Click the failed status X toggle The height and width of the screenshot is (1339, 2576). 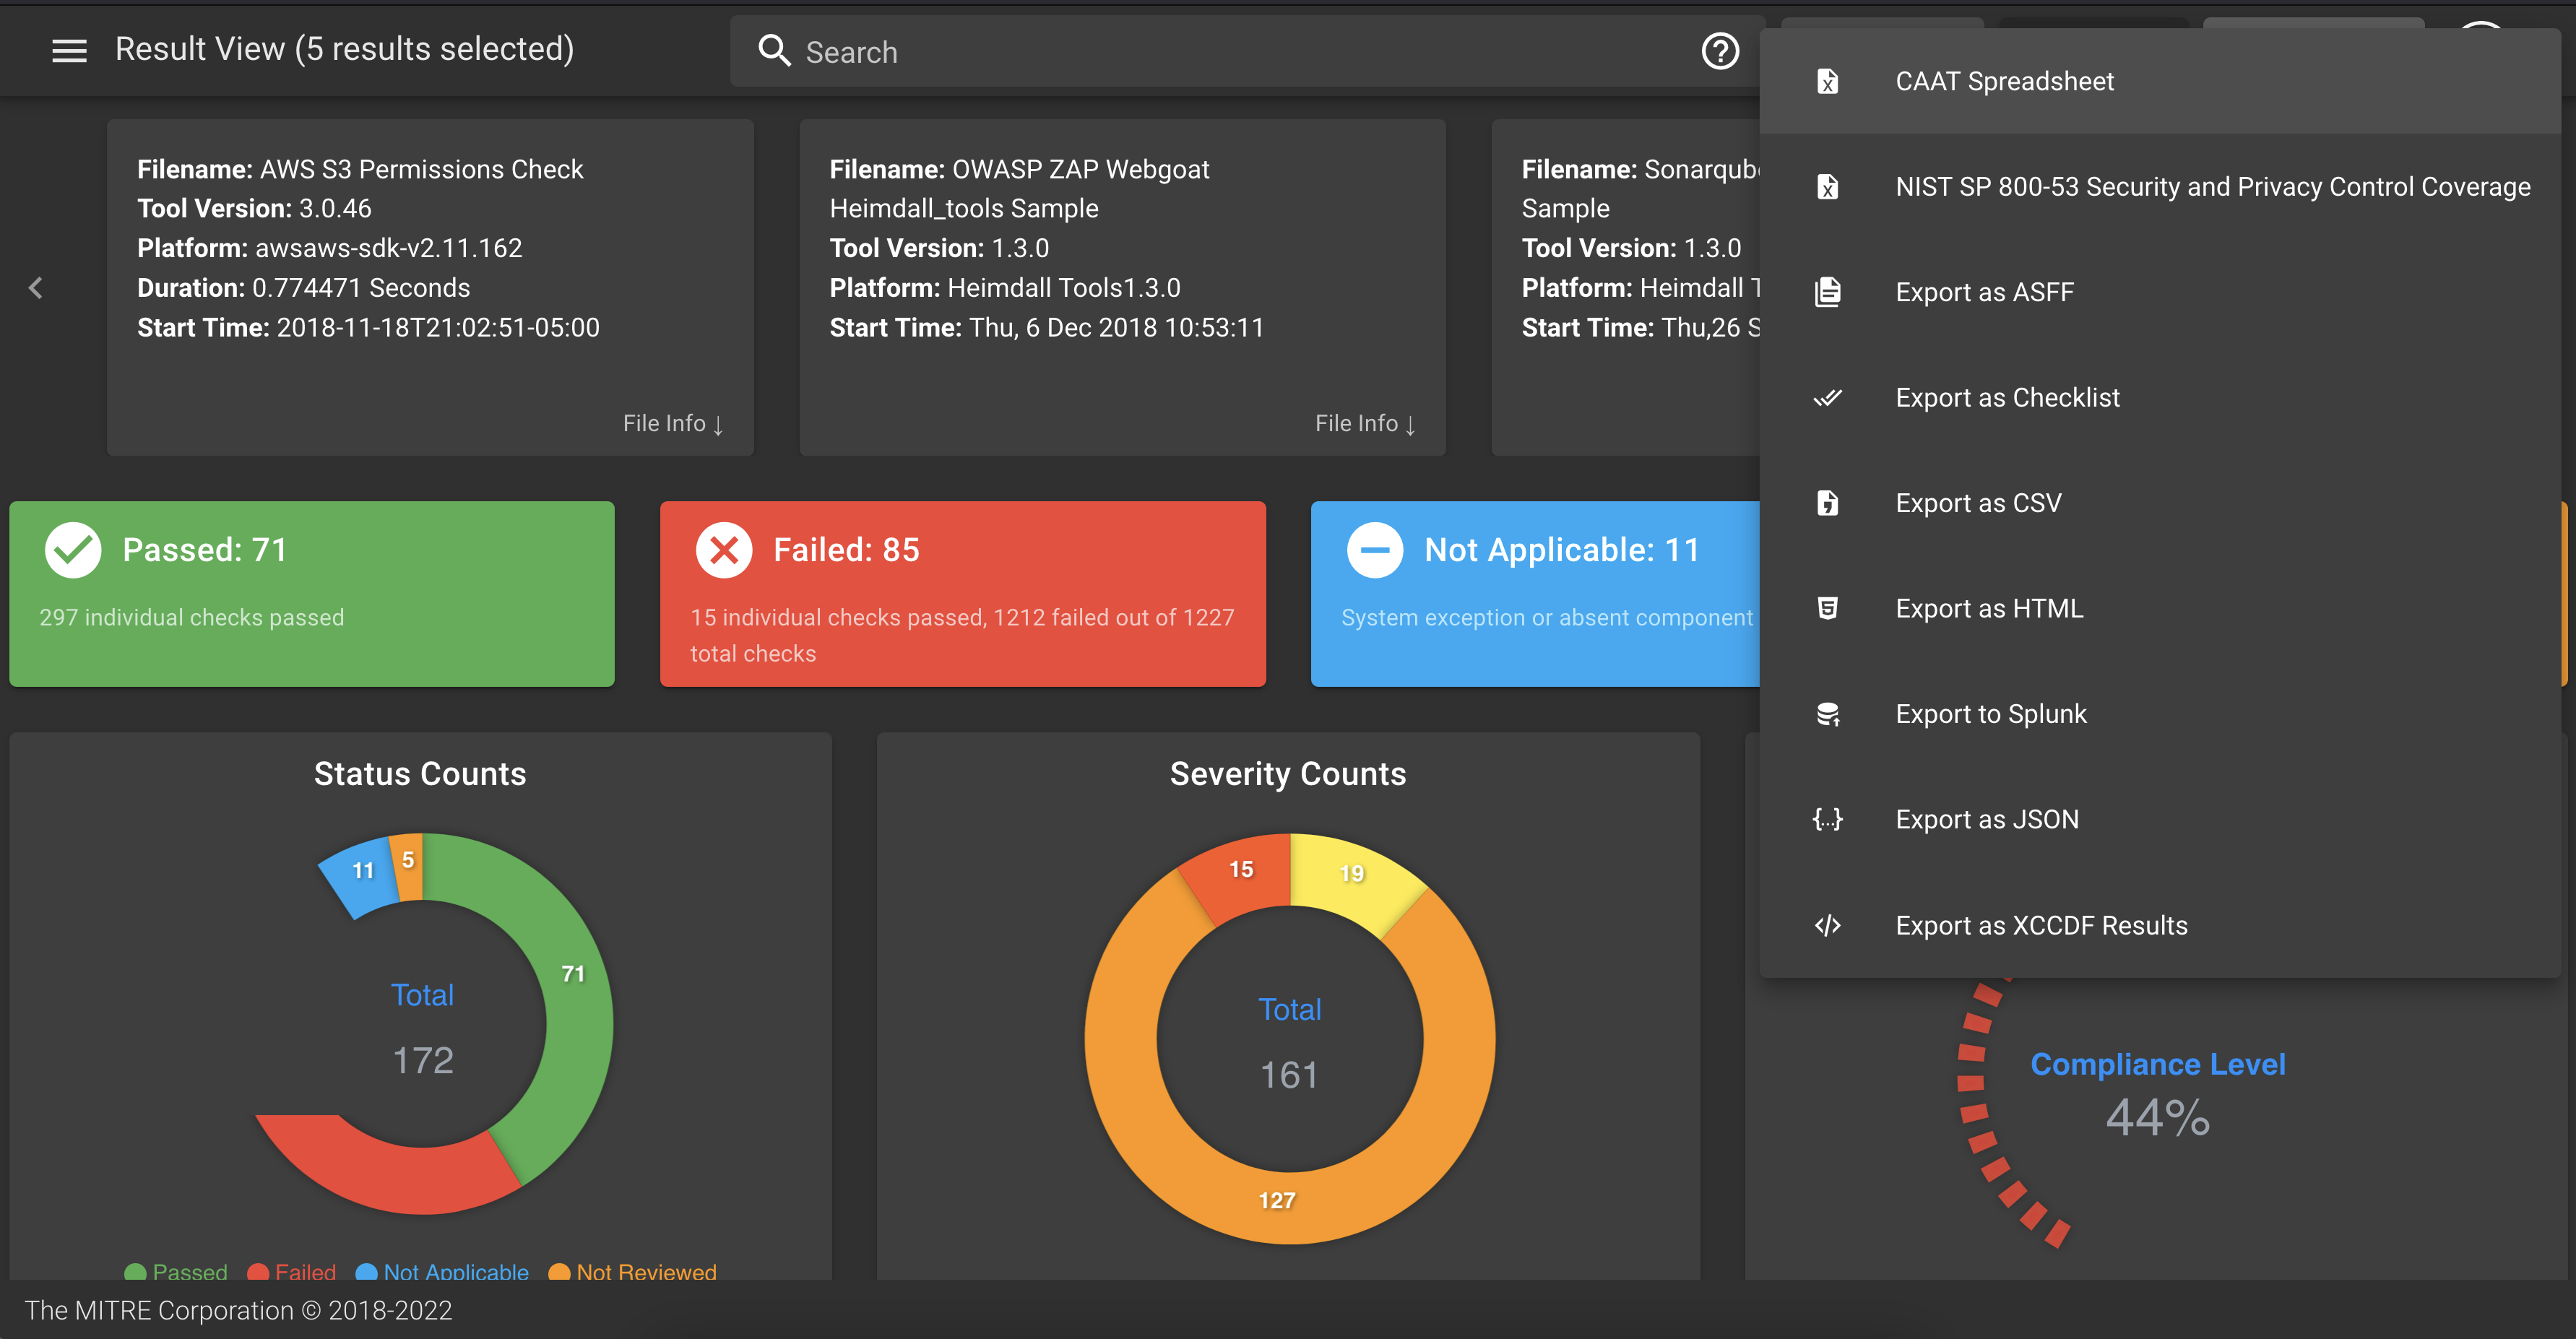(x=724, y=549)
